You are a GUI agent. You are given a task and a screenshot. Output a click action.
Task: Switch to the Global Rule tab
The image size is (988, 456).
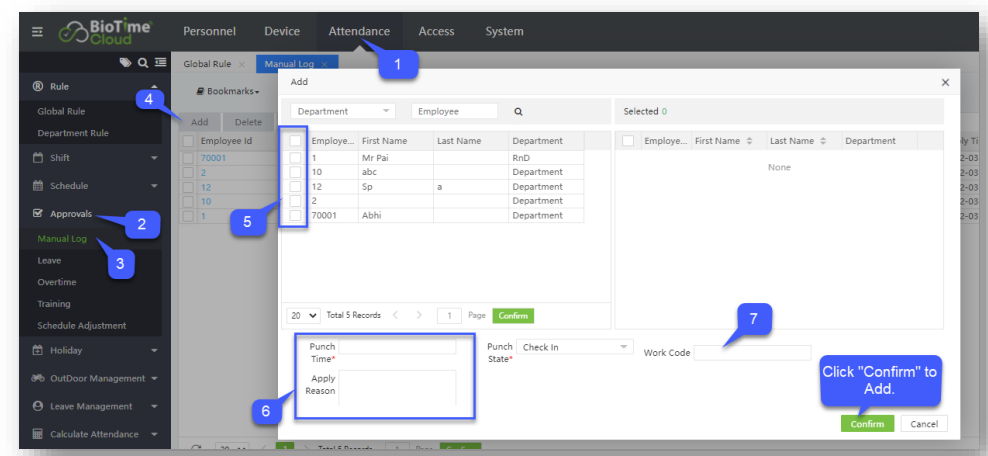pos(207,64)
